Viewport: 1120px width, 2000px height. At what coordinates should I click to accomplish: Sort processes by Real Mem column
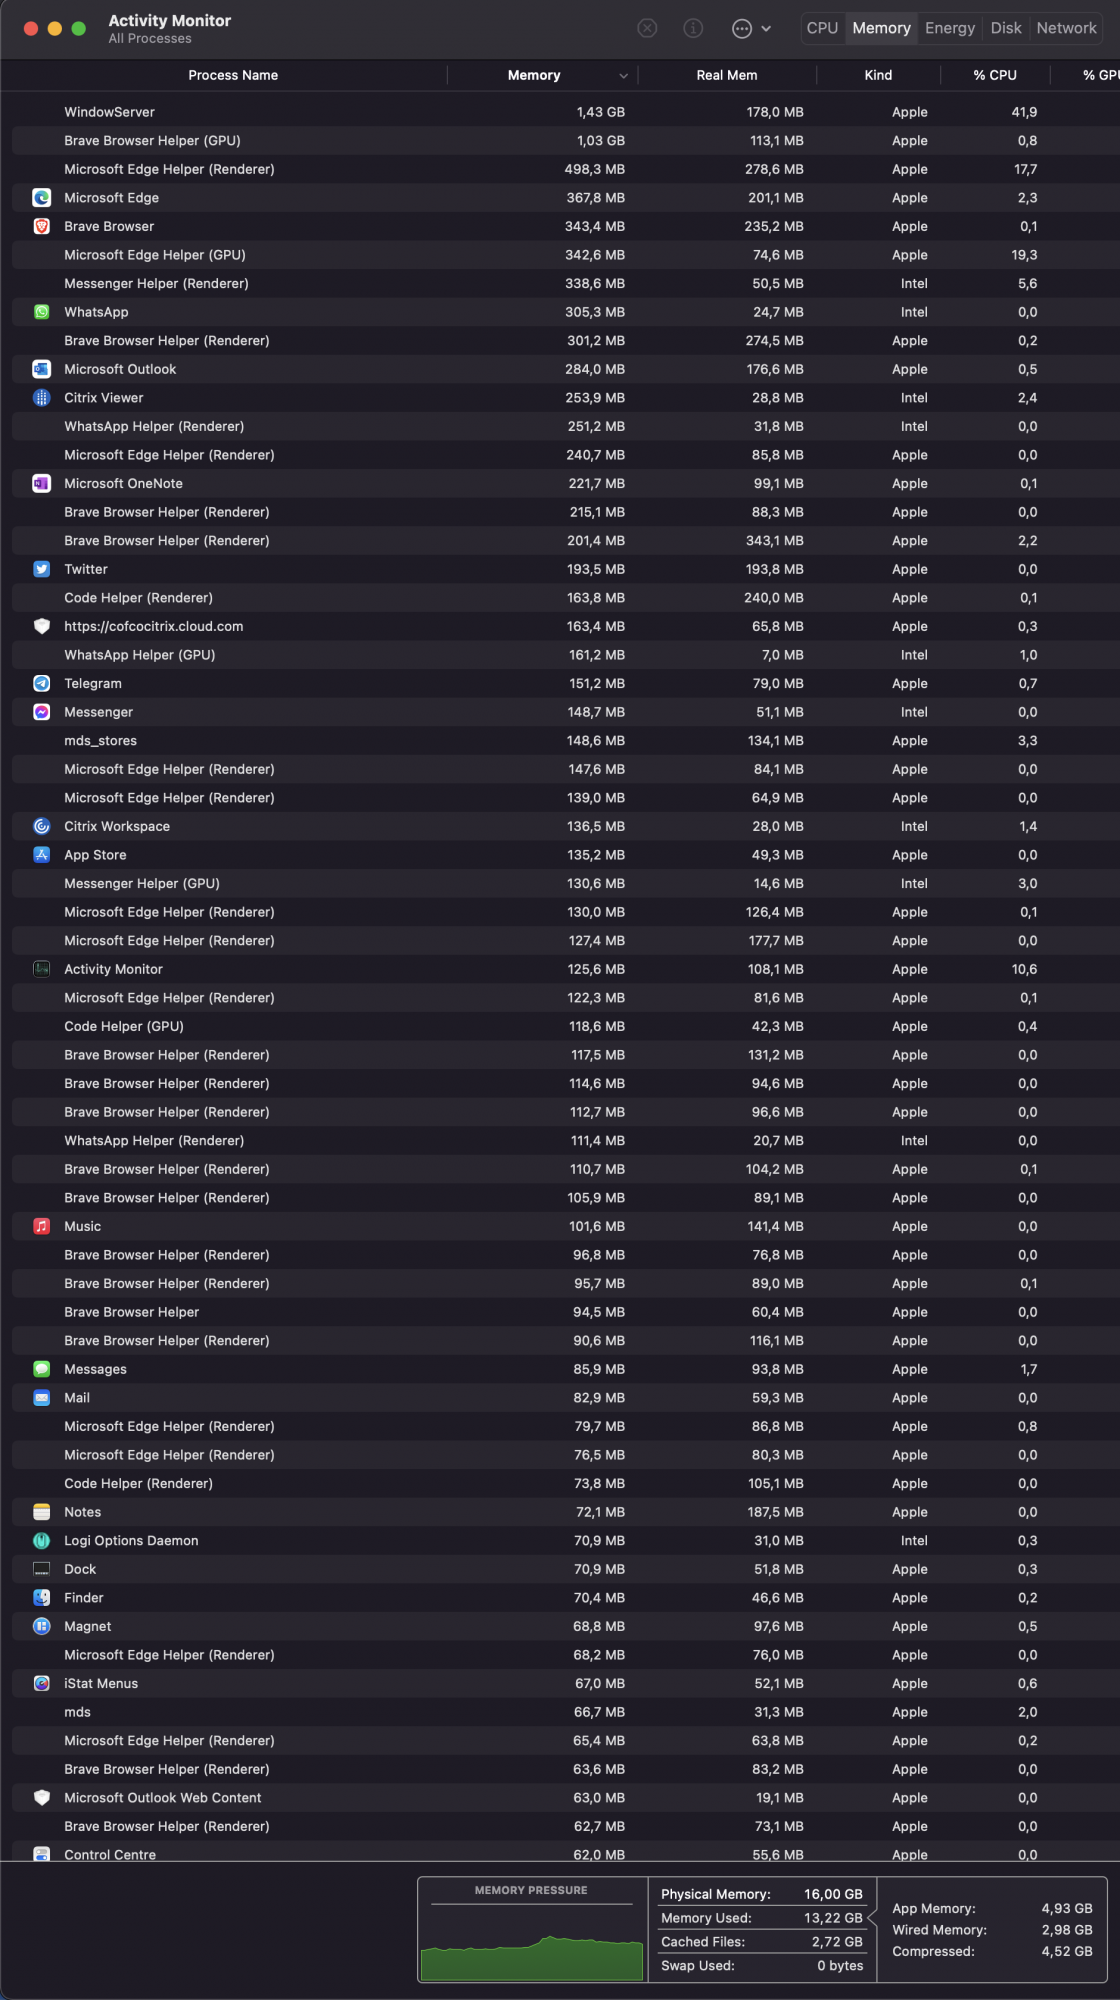point(726,75)
